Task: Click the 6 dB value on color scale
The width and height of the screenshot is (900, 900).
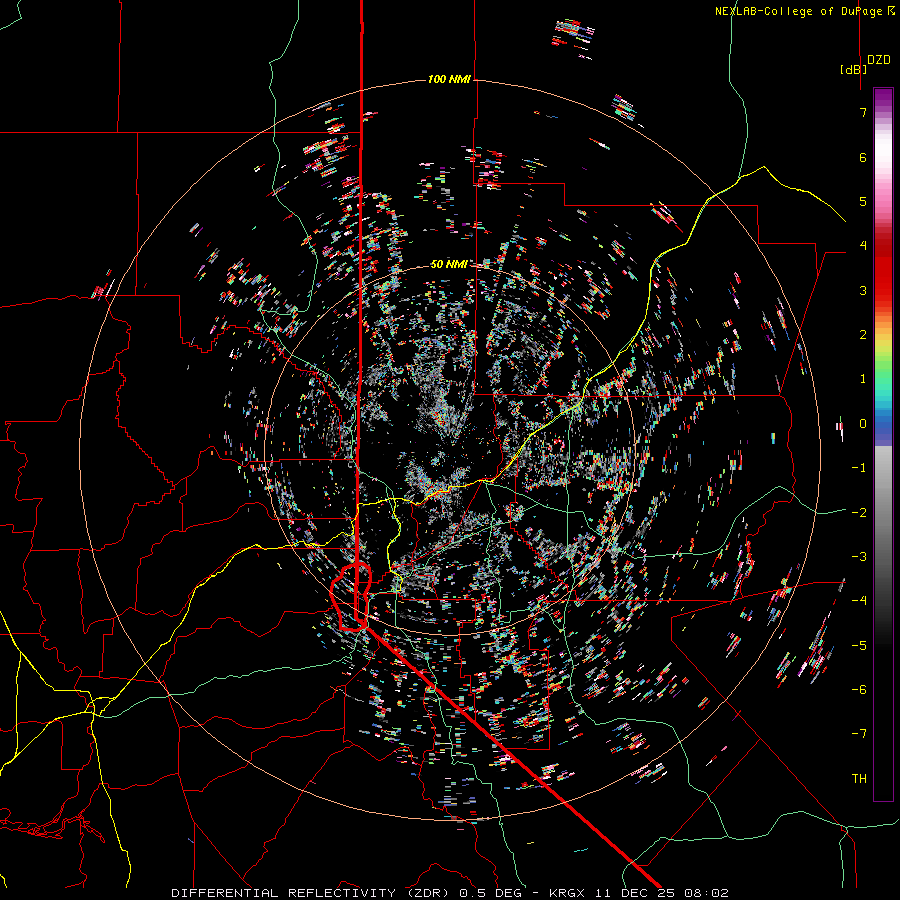Action: 863,157
